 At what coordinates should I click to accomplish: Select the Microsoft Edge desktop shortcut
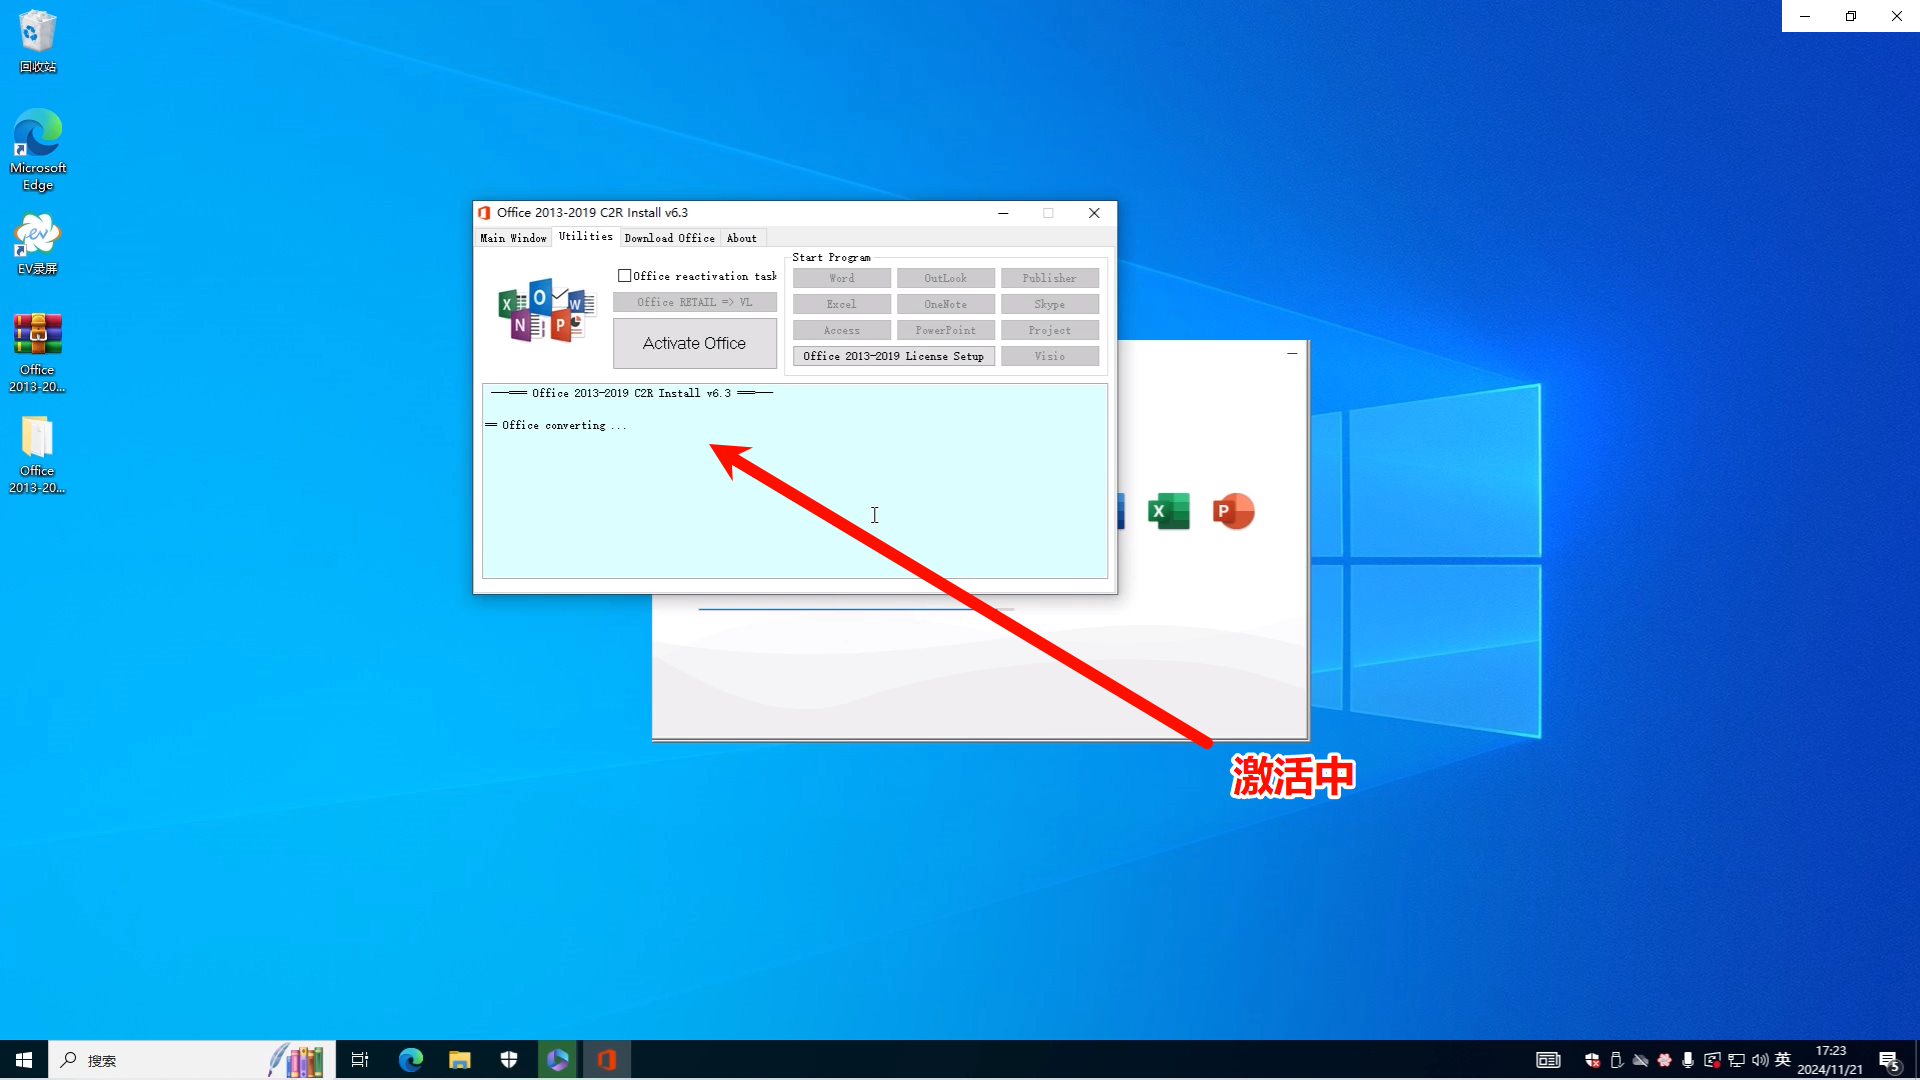[x=37, y=150]
